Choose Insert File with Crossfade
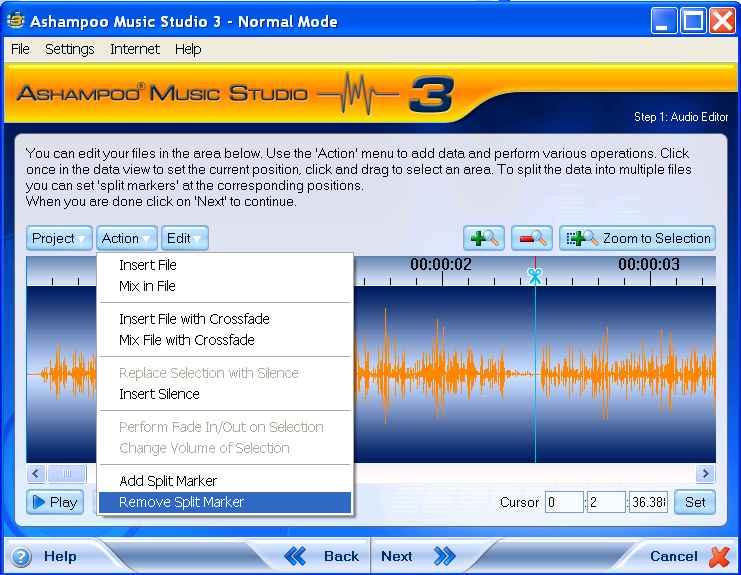Screen dimensions: 741x575 194,319
